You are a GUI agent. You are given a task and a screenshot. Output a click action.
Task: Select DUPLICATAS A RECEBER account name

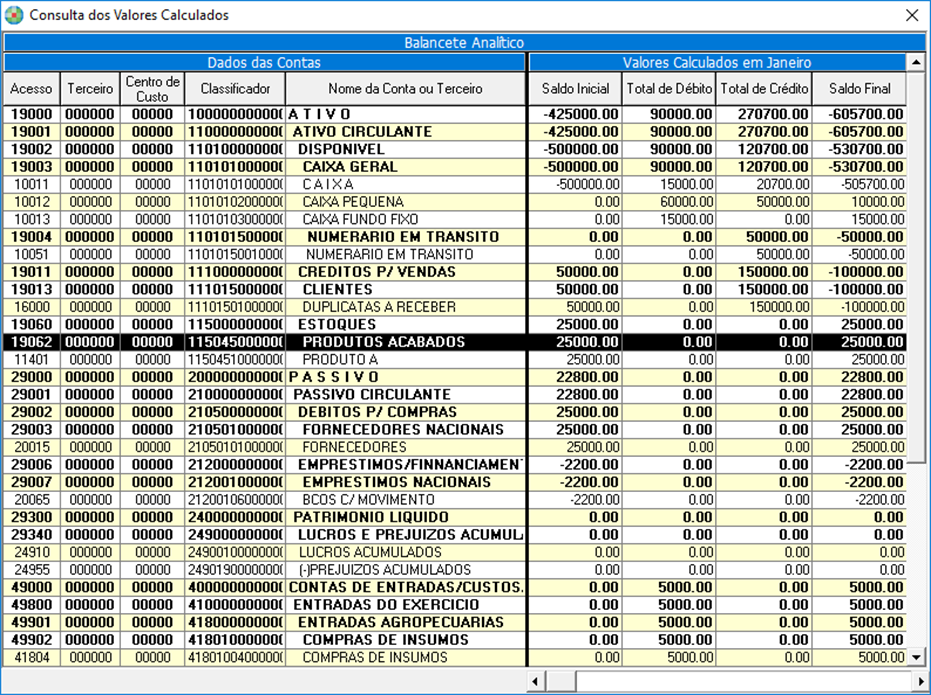[x=379, y=307]
